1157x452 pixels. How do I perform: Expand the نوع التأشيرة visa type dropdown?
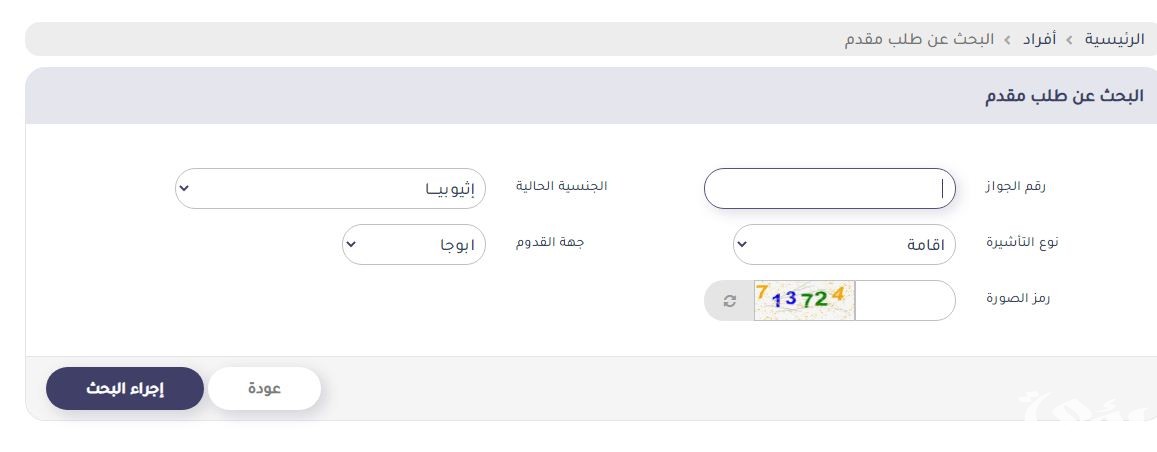tap(844, 244)
